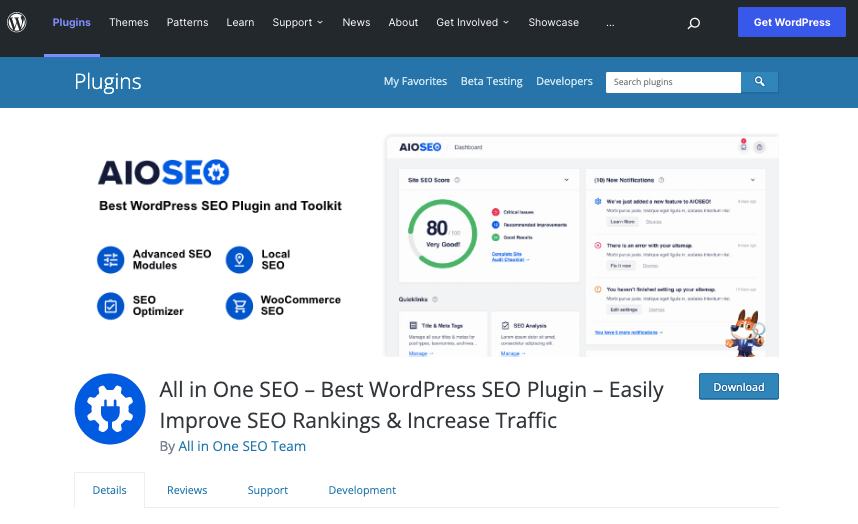Click the fox mascot in dashboard preview
Image resolution: width=858 pixels, height=524 pixels.
[744, 333]
